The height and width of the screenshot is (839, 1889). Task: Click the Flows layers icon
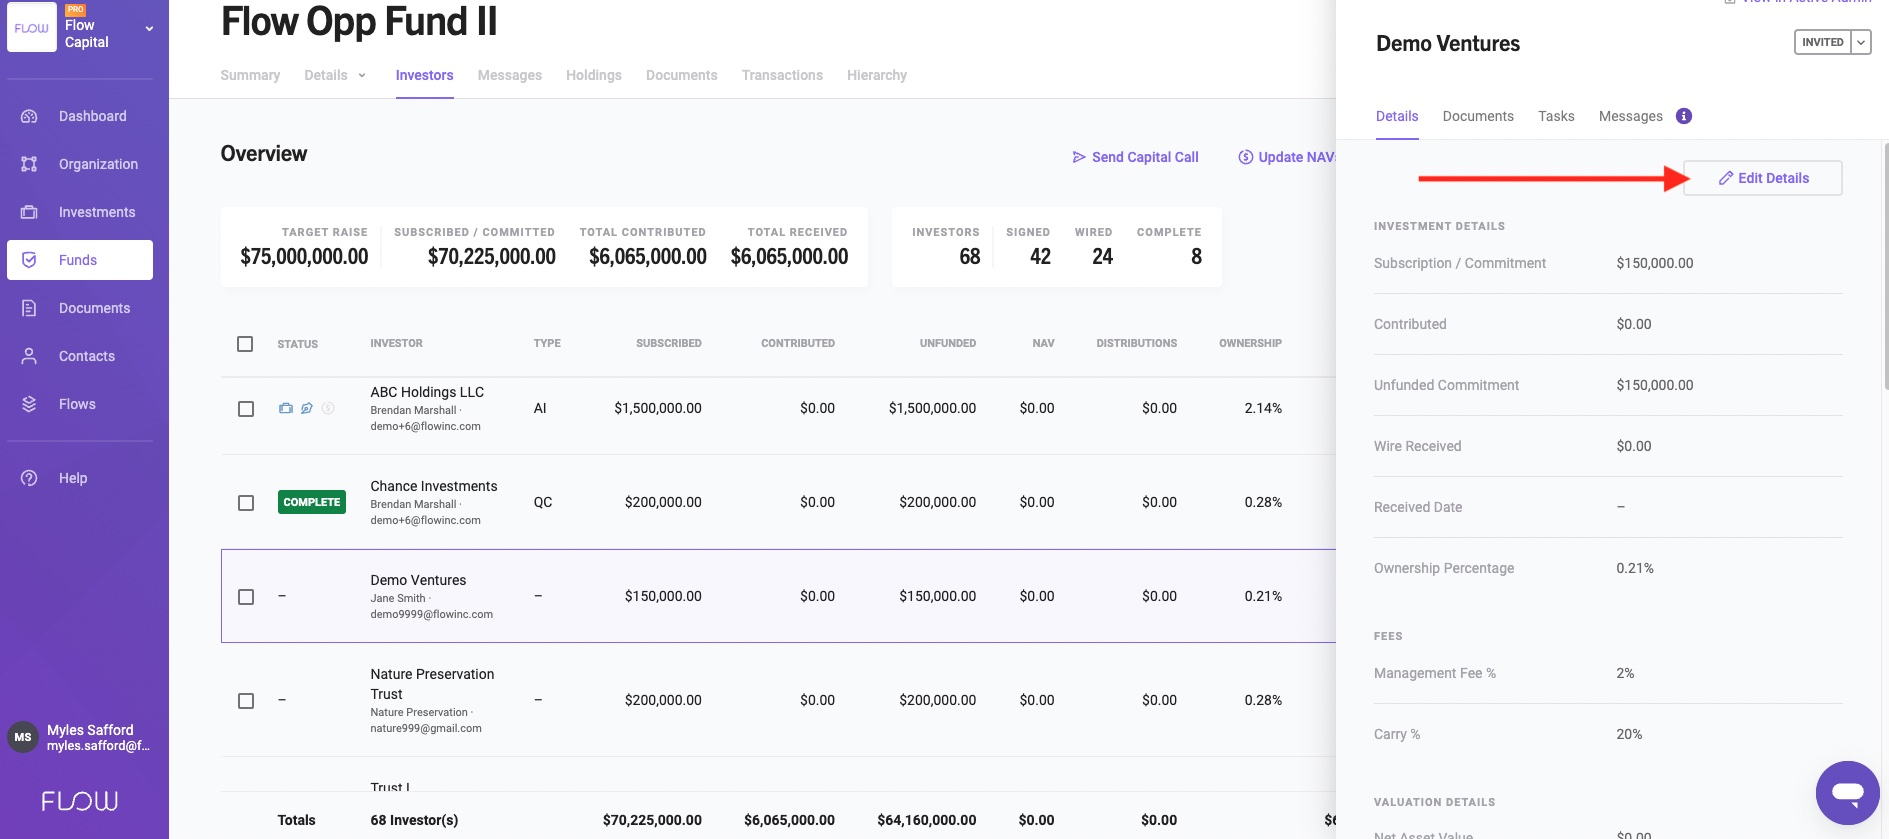(29, 404)
